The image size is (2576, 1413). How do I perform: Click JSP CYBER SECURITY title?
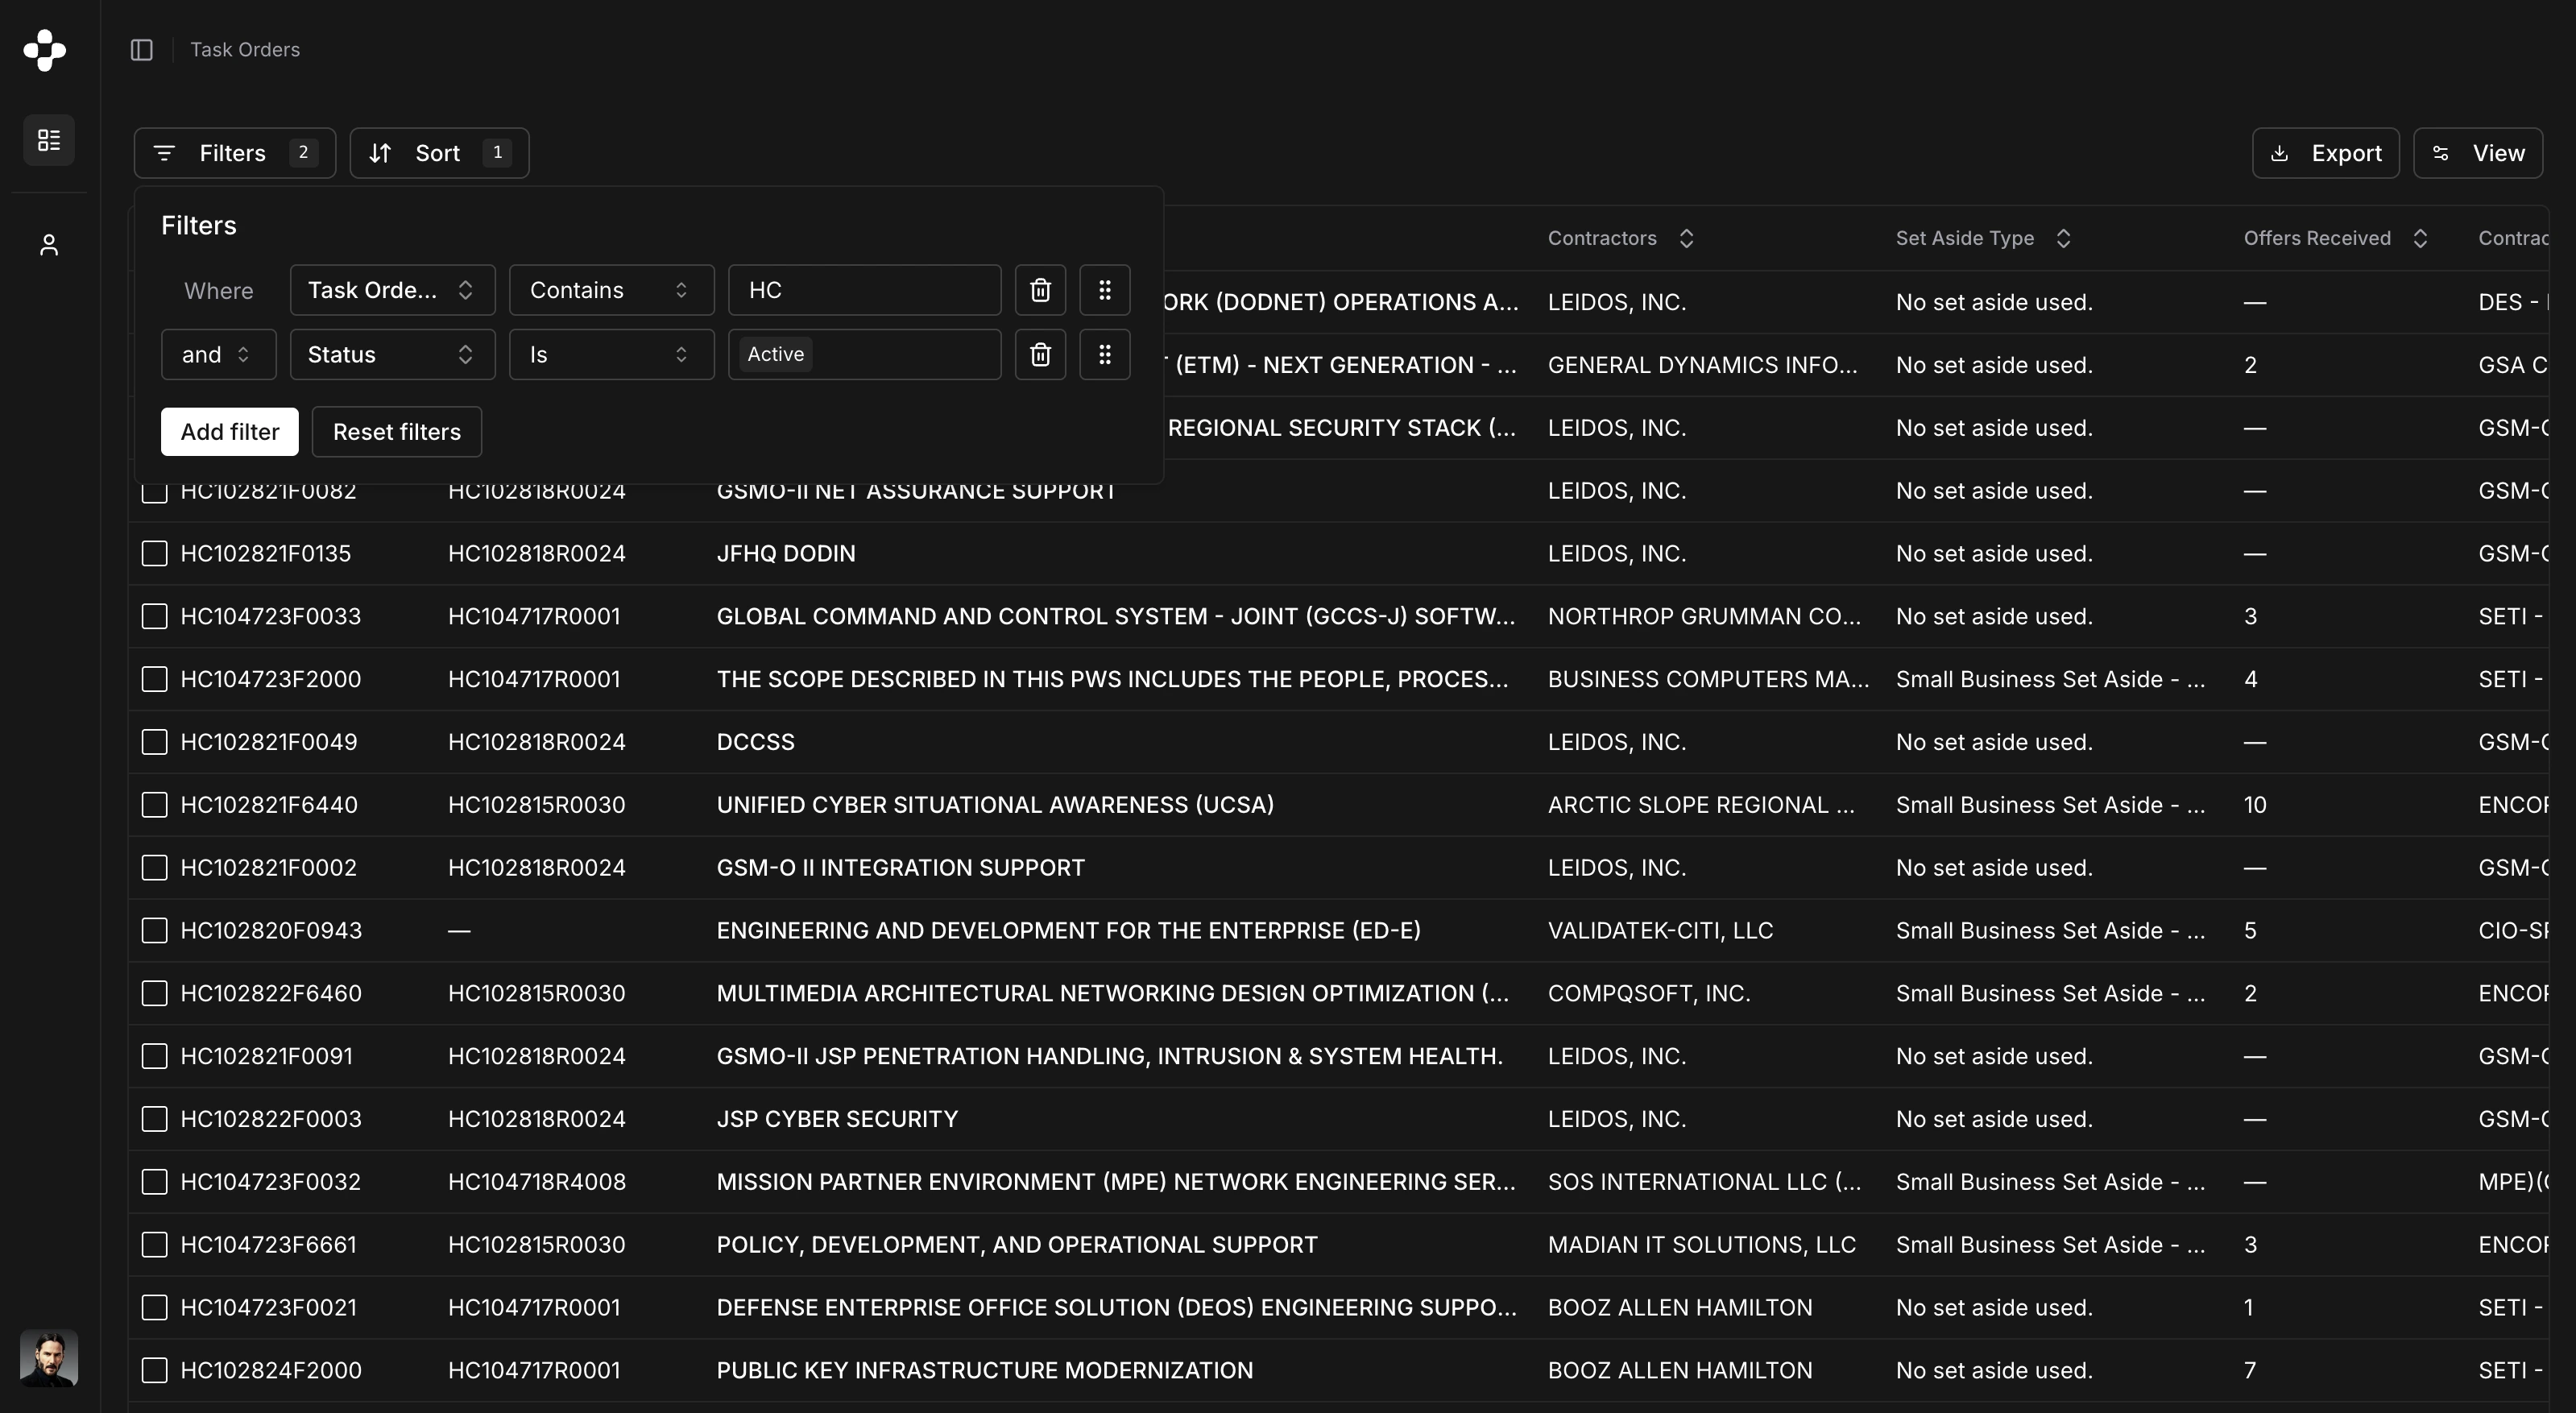tap(837, 1119)
